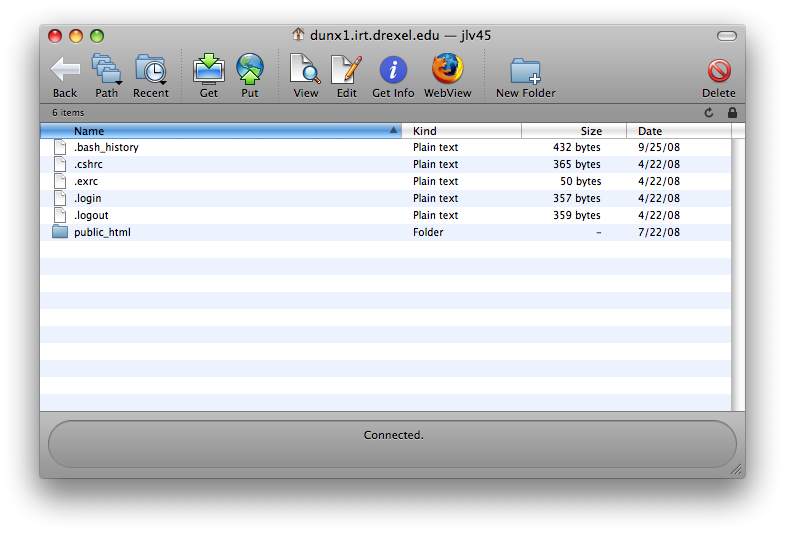
Task: Click the green zoom window button
Action: point(97,36)
